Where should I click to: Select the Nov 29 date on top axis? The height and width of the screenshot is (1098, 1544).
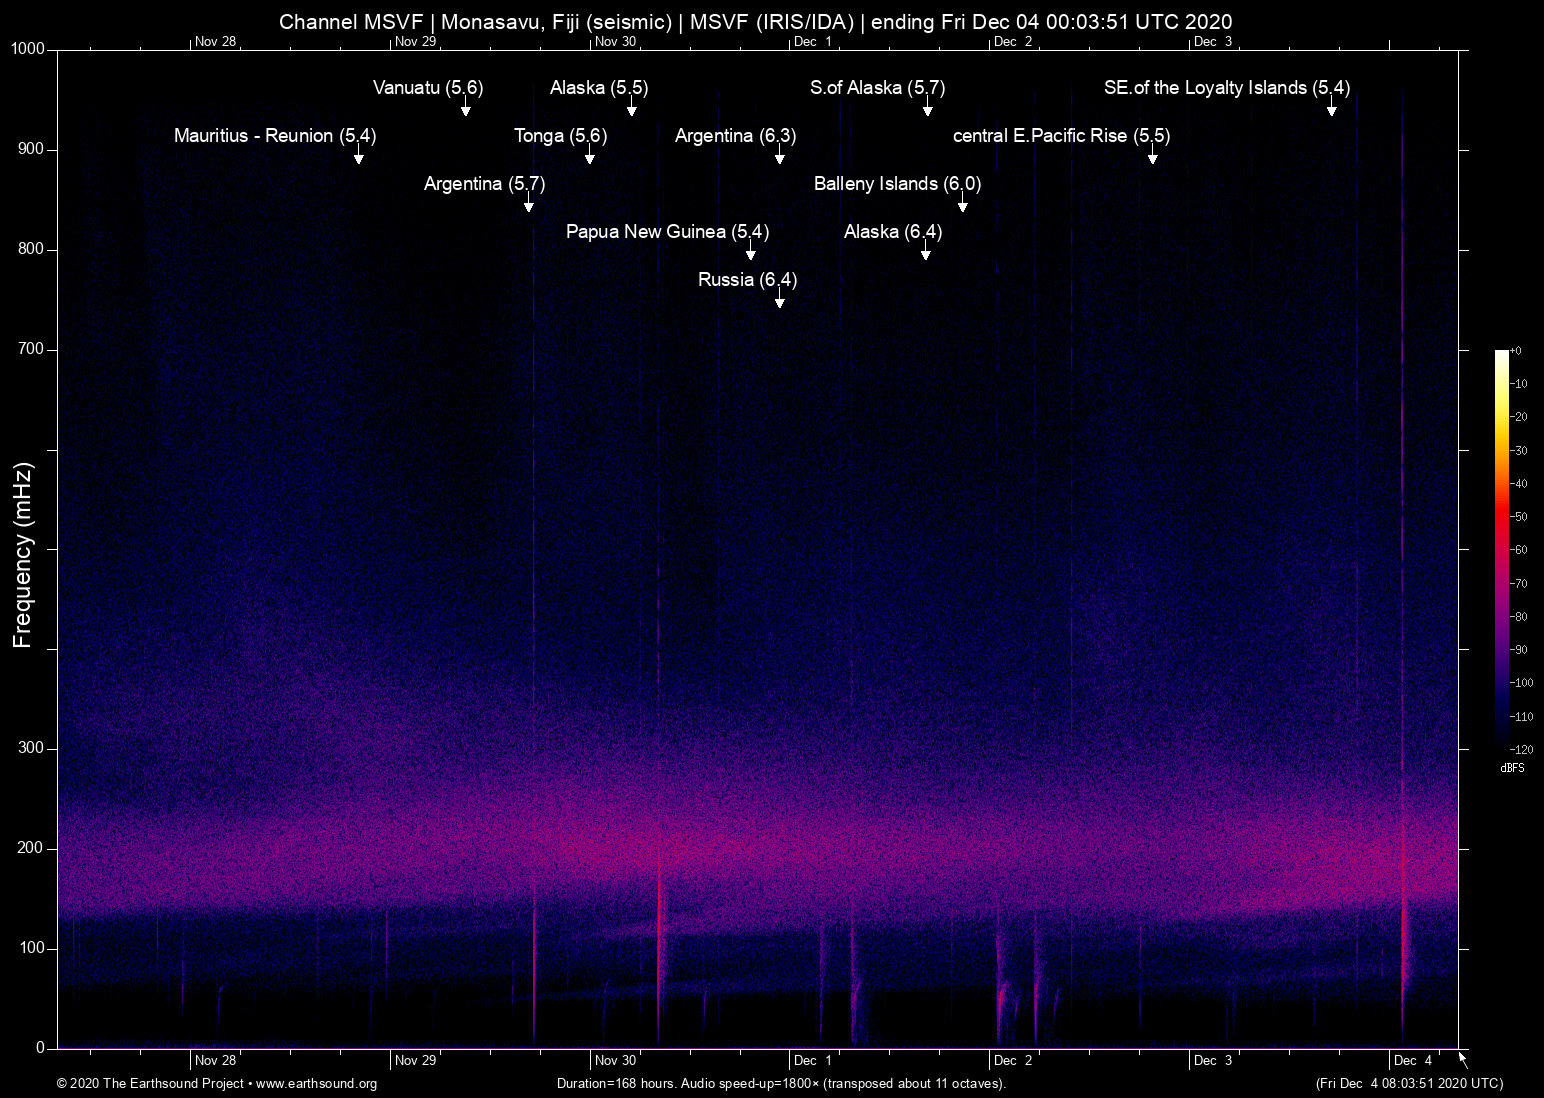416,41
